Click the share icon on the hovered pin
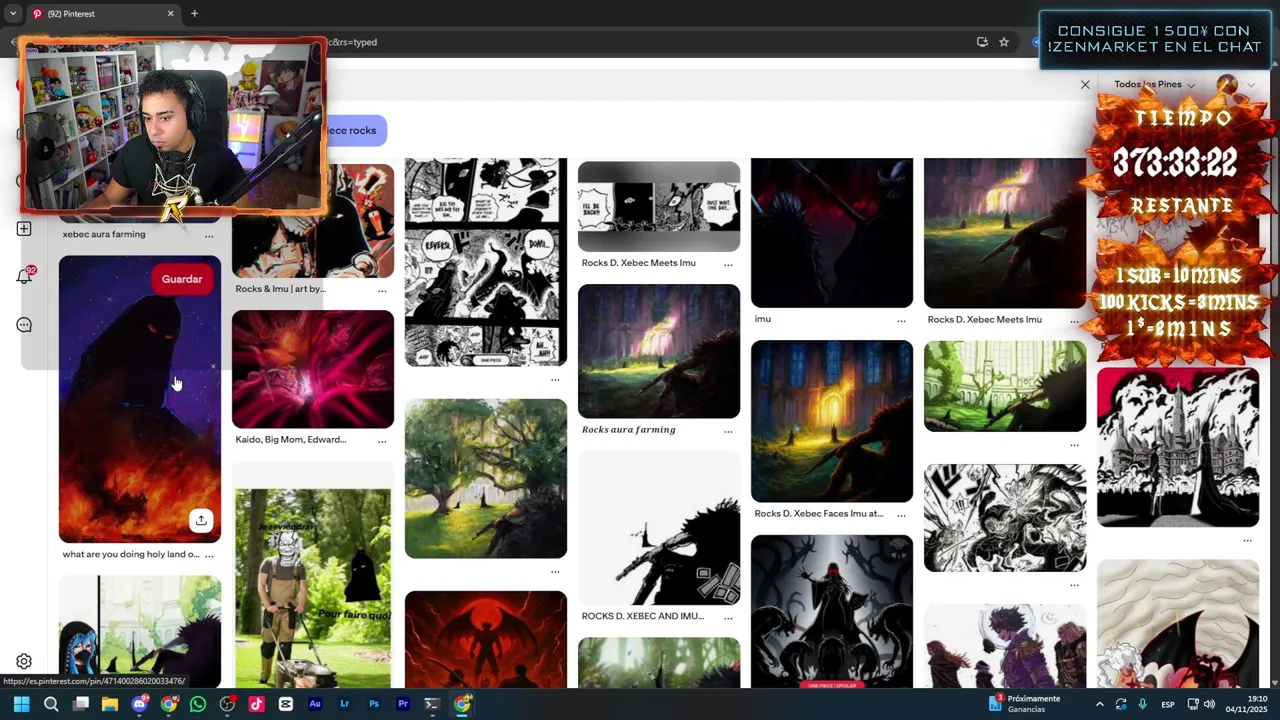This screenshot has height=720, width=1280. tap(201, 520)
